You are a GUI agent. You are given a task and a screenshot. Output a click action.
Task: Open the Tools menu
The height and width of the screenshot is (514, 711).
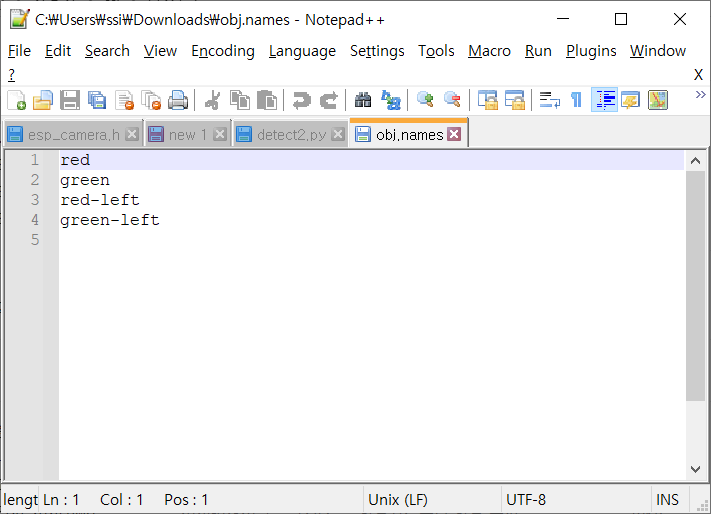(x=436, y=51)
